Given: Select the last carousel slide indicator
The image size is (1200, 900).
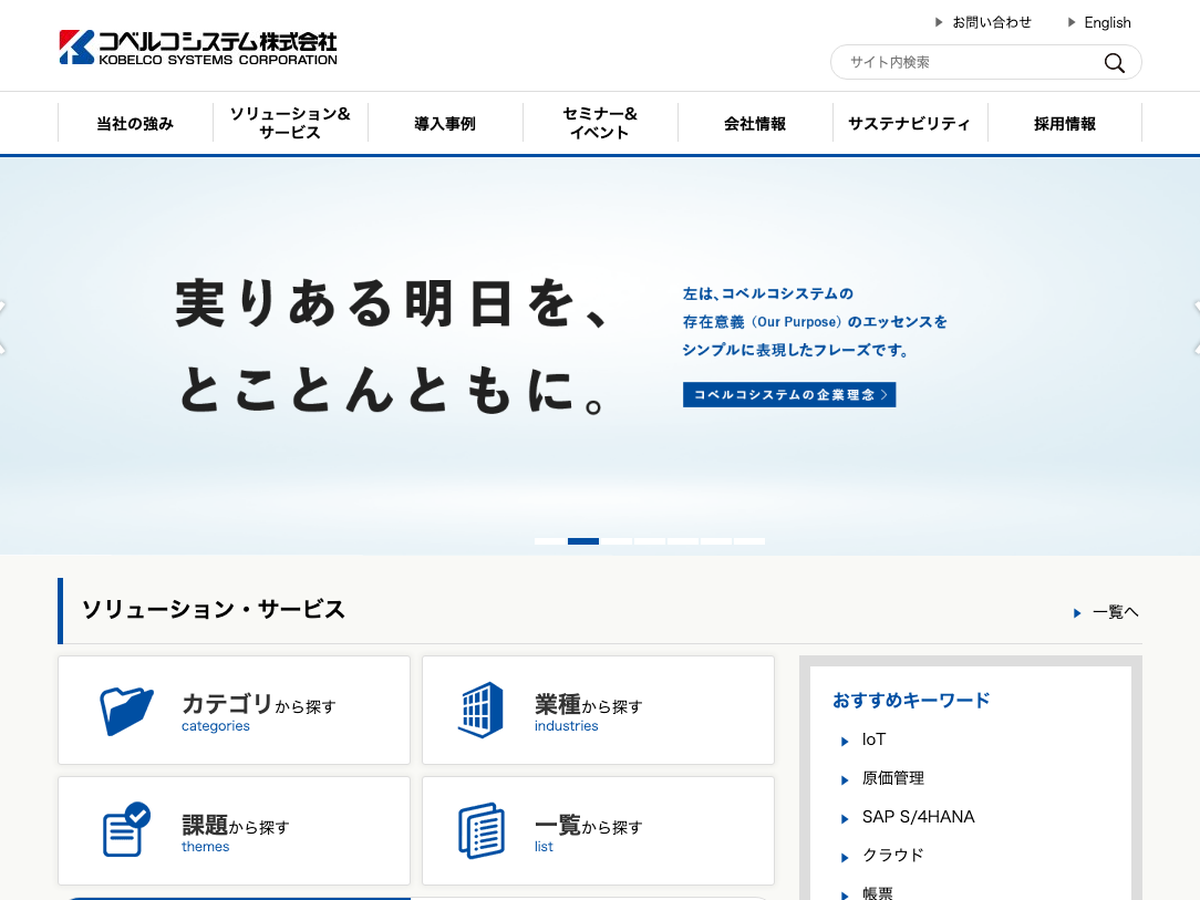Looking at the screenshot, I should 749,541.
